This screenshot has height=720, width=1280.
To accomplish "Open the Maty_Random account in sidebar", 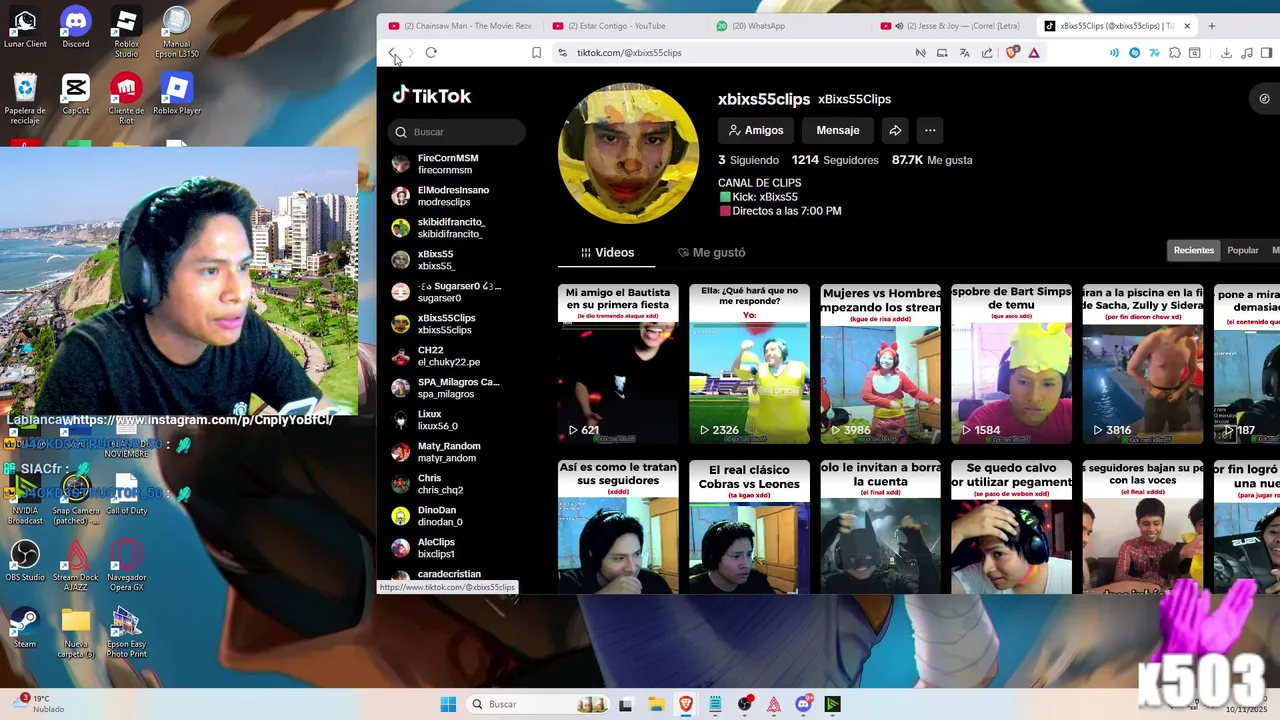I will [x=455, y=452].
